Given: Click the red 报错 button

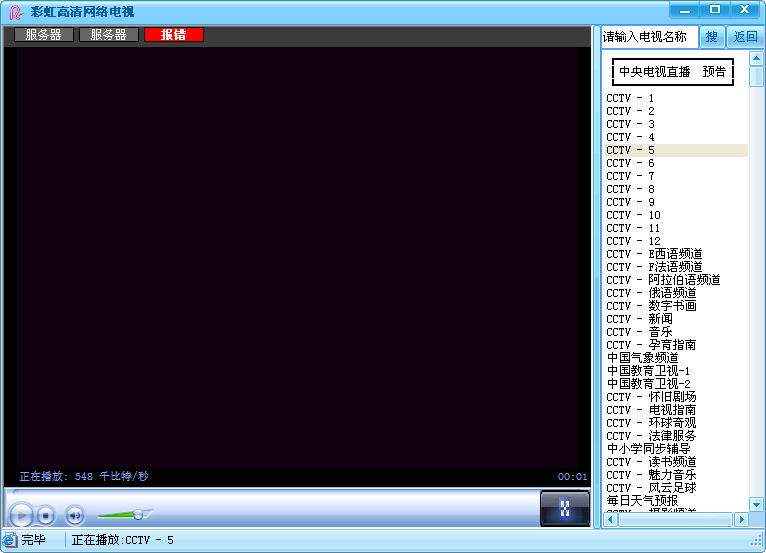Looking at the screenshot, I should click(x=173, y=35).
